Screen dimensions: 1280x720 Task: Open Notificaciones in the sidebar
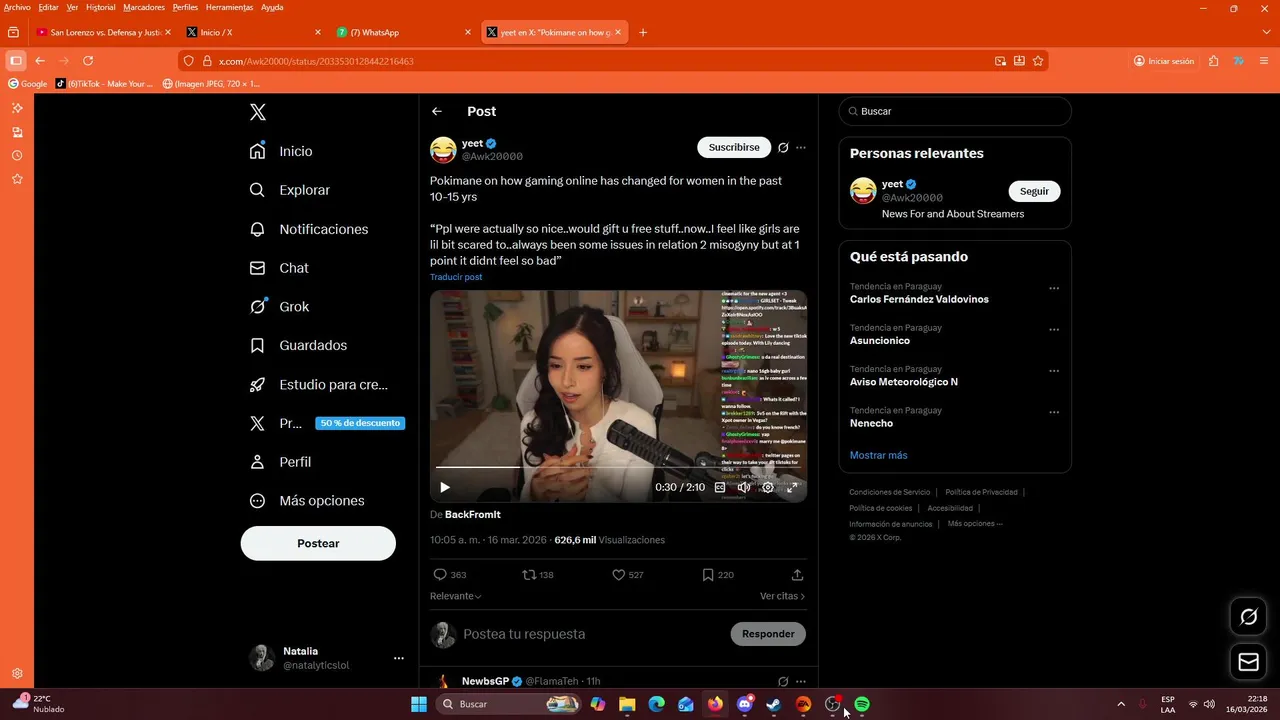coord(309,229)
